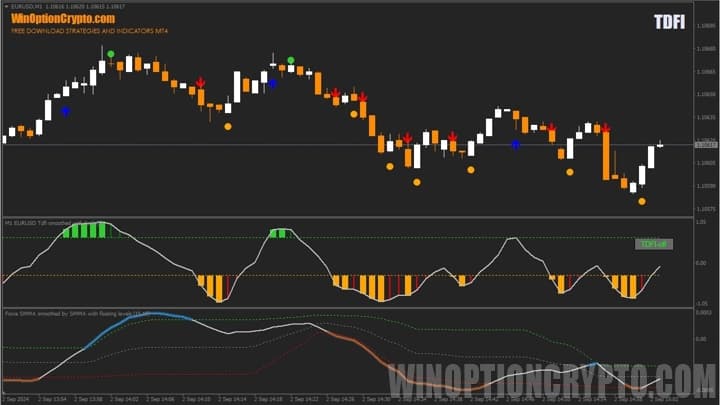Click the current price label on price axis
Screen dimensions: 720x405
tap(706, 145)
